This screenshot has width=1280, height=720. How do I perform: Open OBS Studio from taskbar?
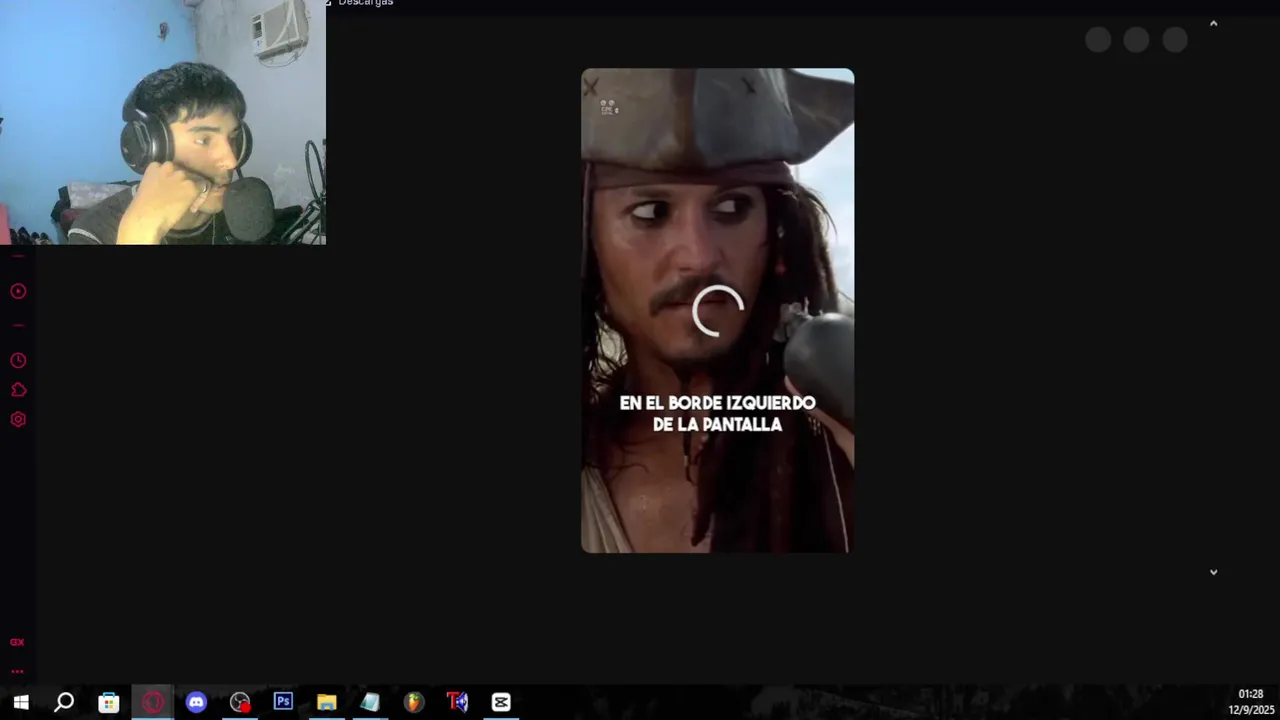240,702
